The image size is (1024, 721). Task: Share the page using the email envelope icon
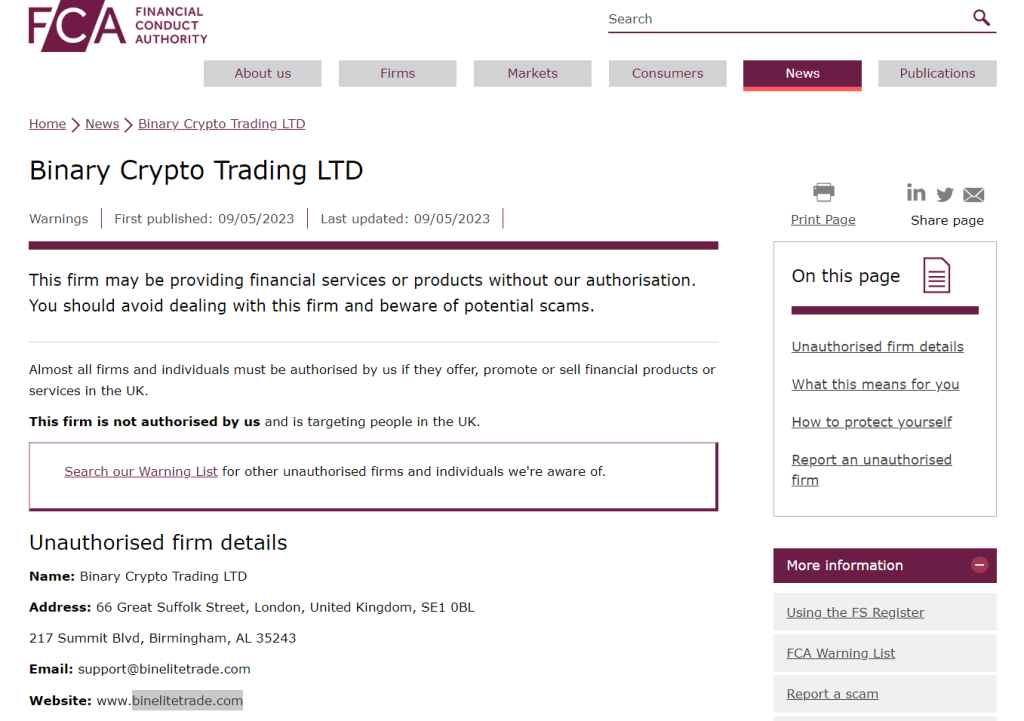coord(973,194)
